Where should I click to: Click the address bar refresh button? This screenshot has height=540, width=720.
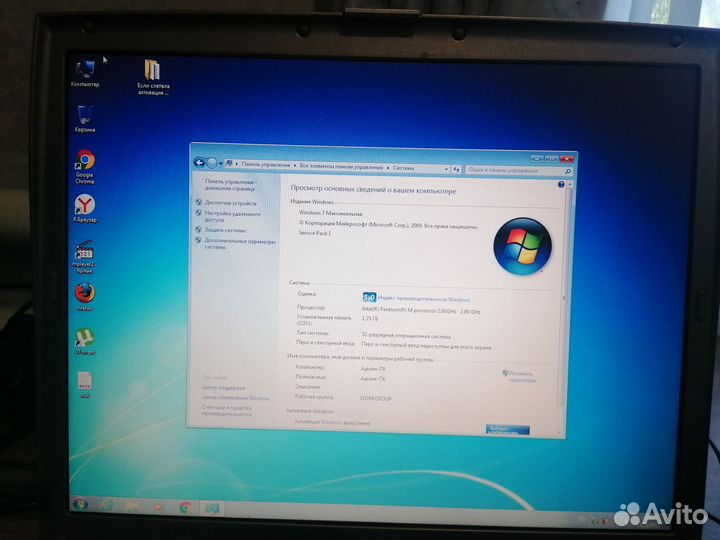tap(456, 170)
